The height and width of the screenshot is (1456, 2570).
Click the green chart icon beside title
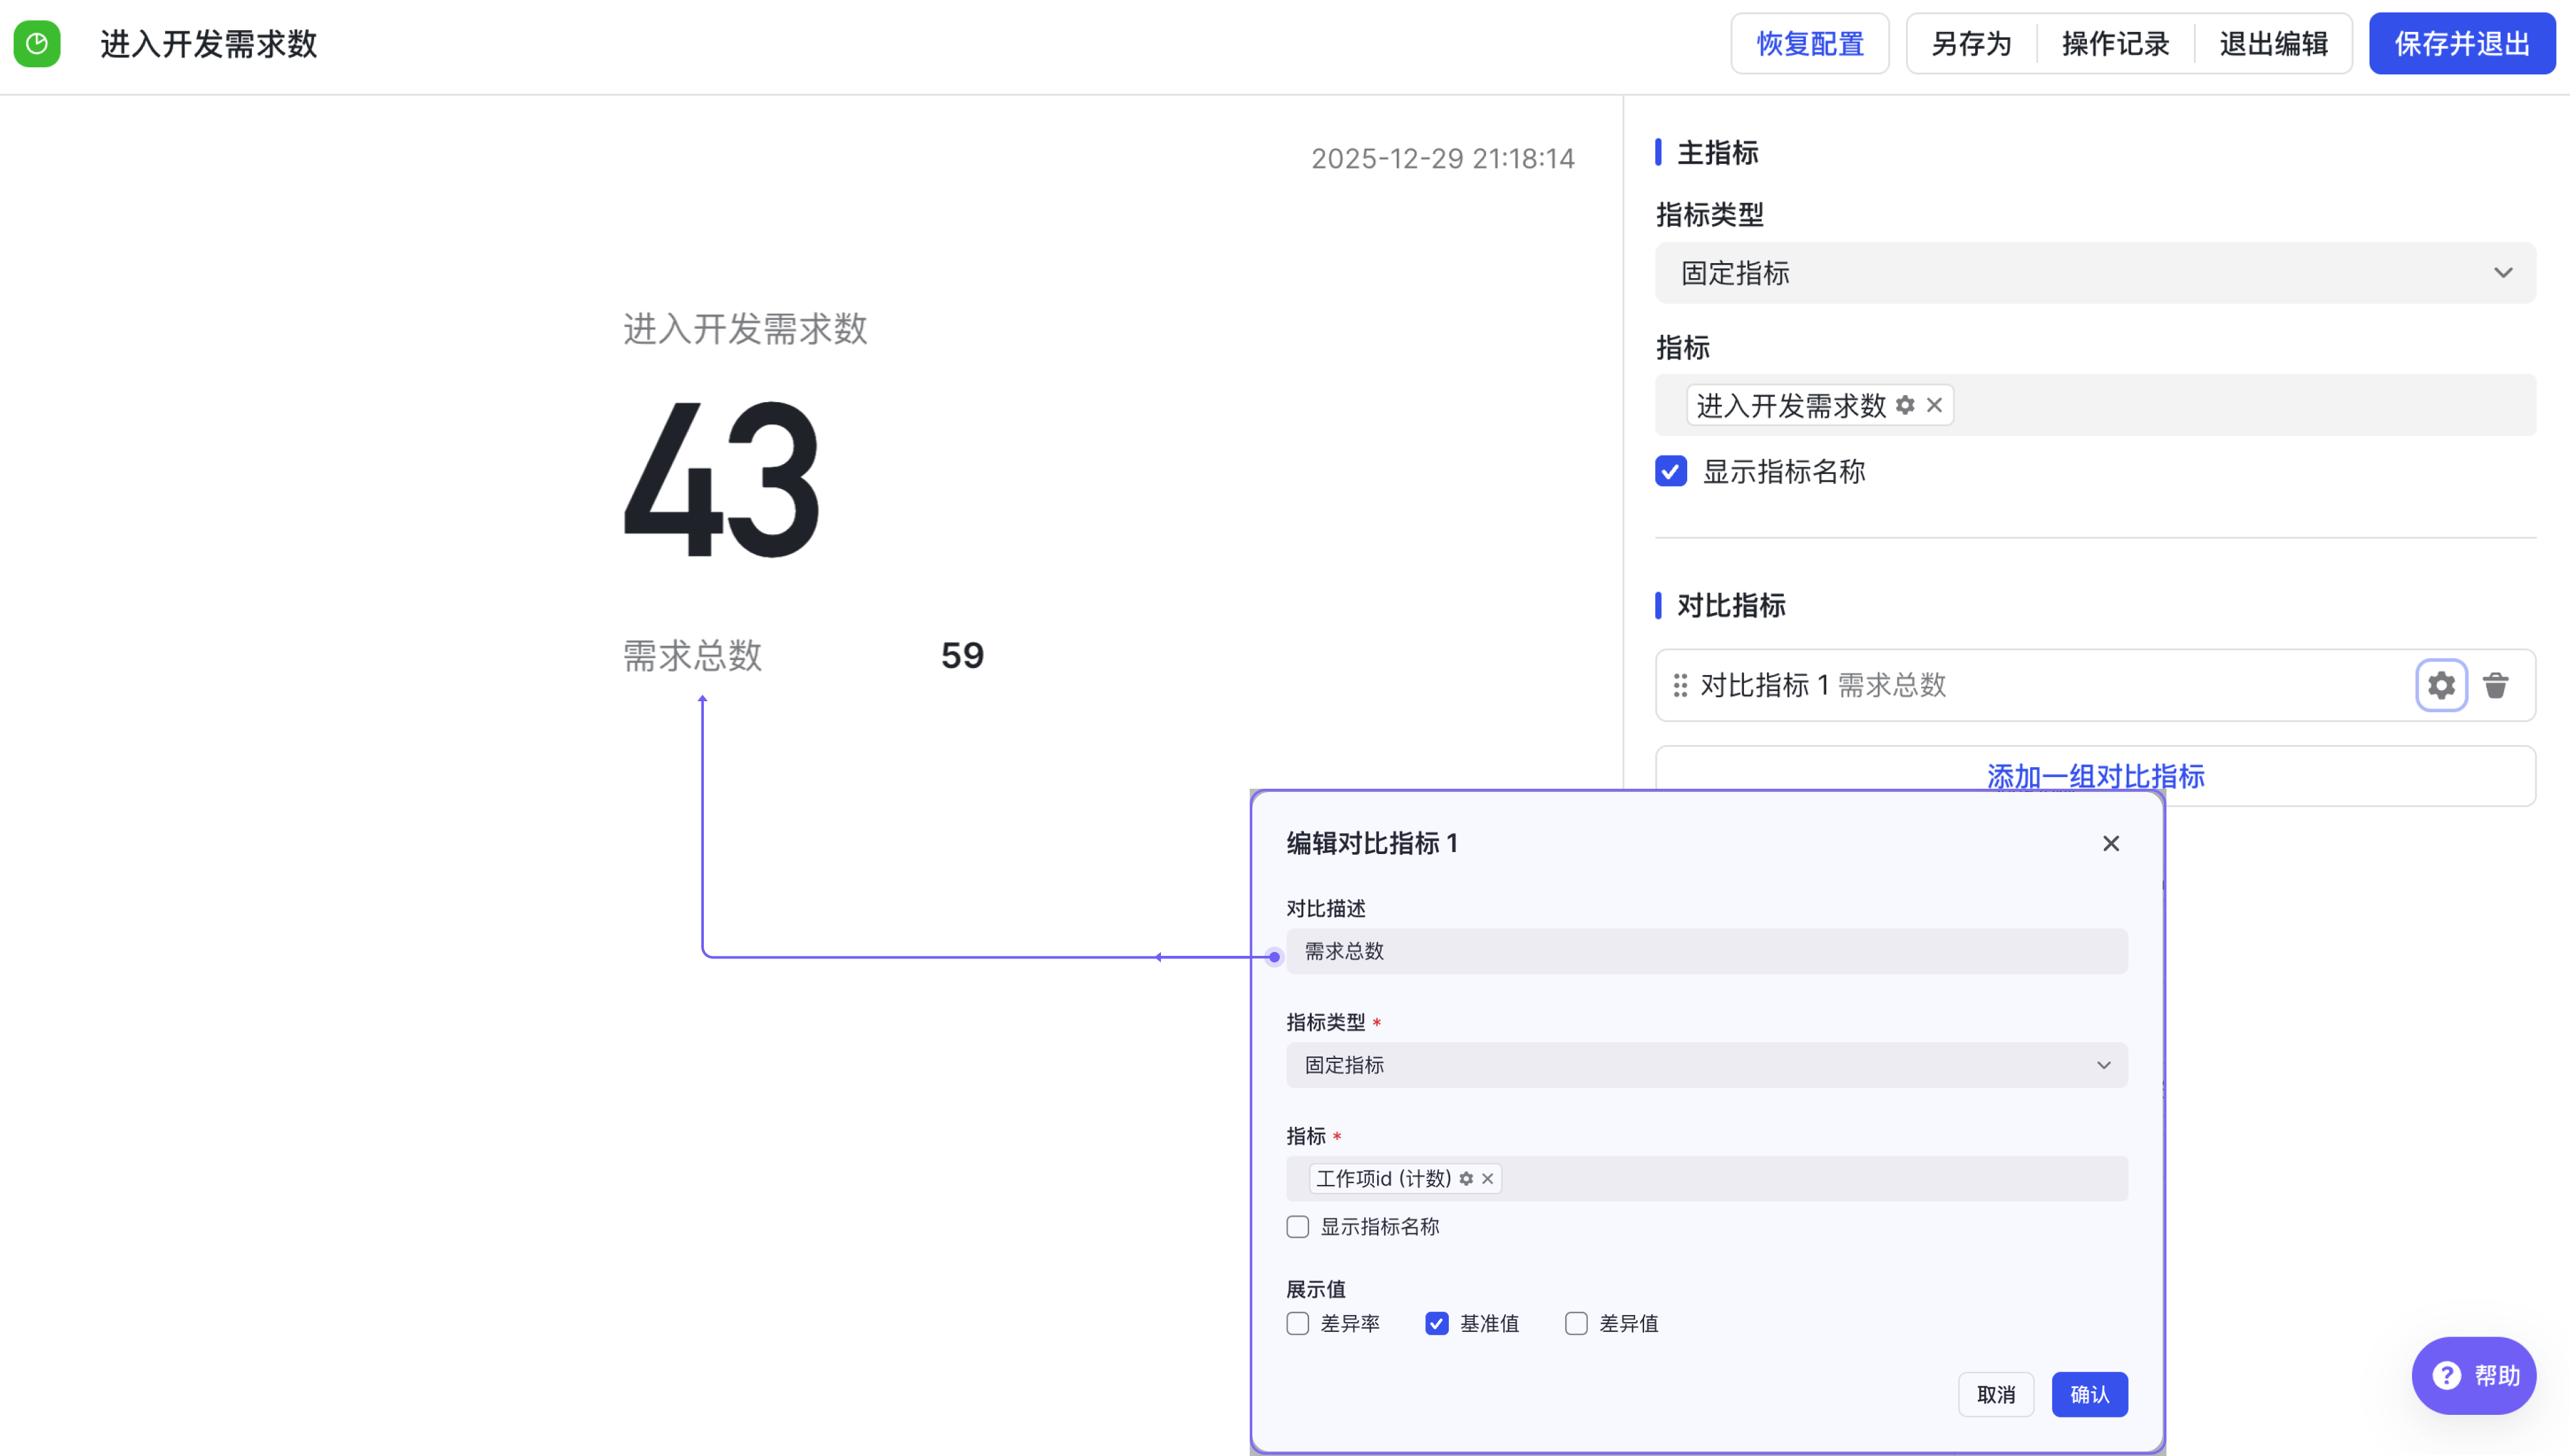[37, 44]
